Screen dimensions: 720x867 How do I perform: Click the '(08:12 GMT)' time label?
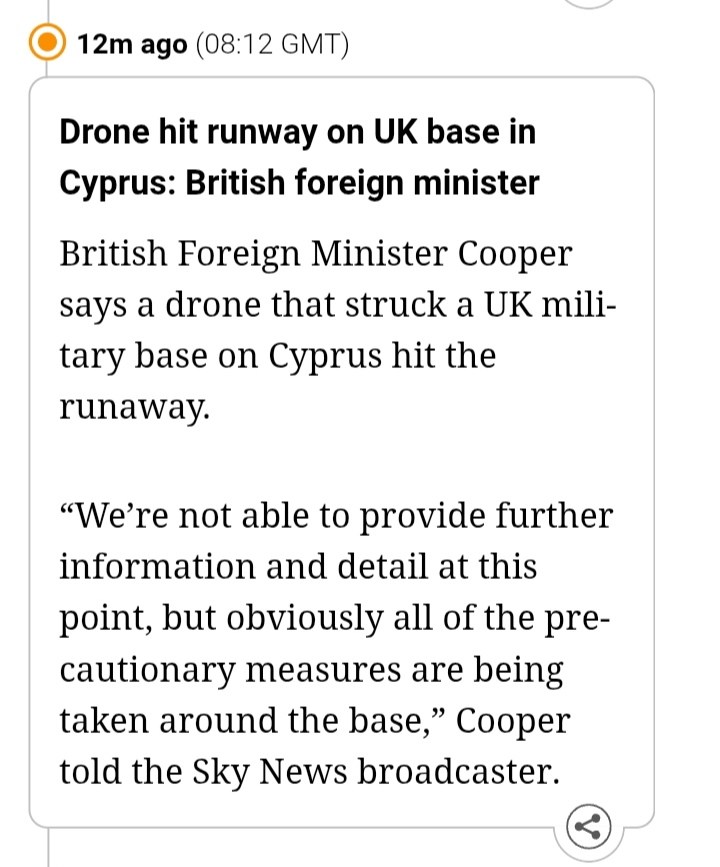(x=272, y=45)
